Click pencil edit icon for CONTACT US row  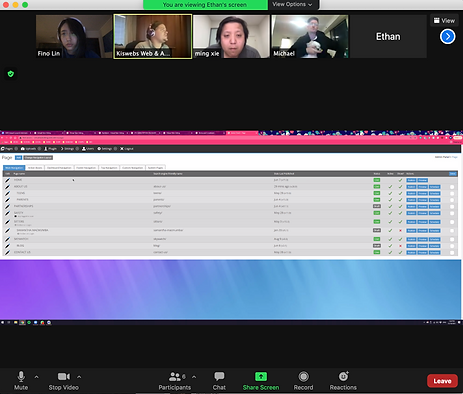(x=7, y=252)
